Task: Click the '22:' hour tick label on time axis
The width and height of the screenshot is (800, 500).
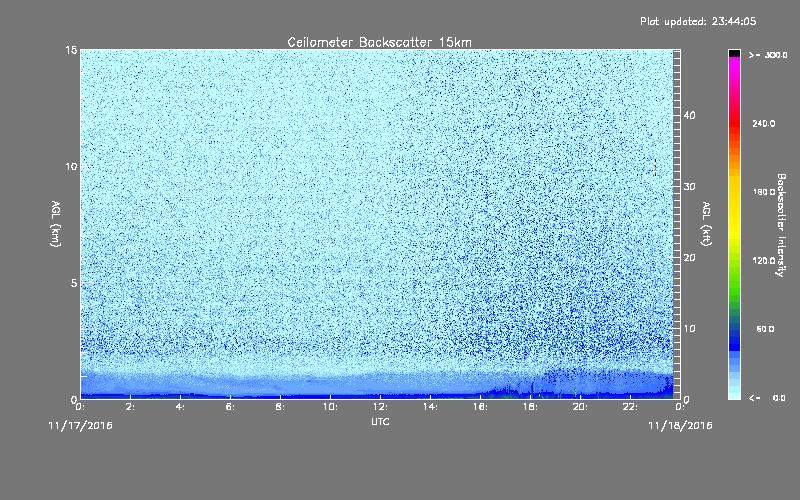Action: 630,407
